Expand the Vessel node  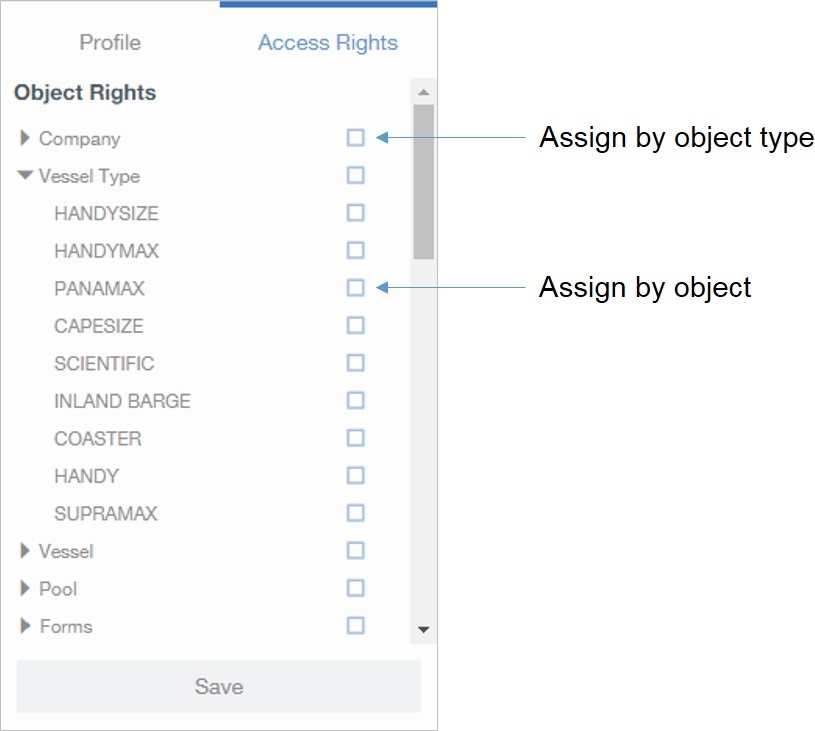pos(24,551)
